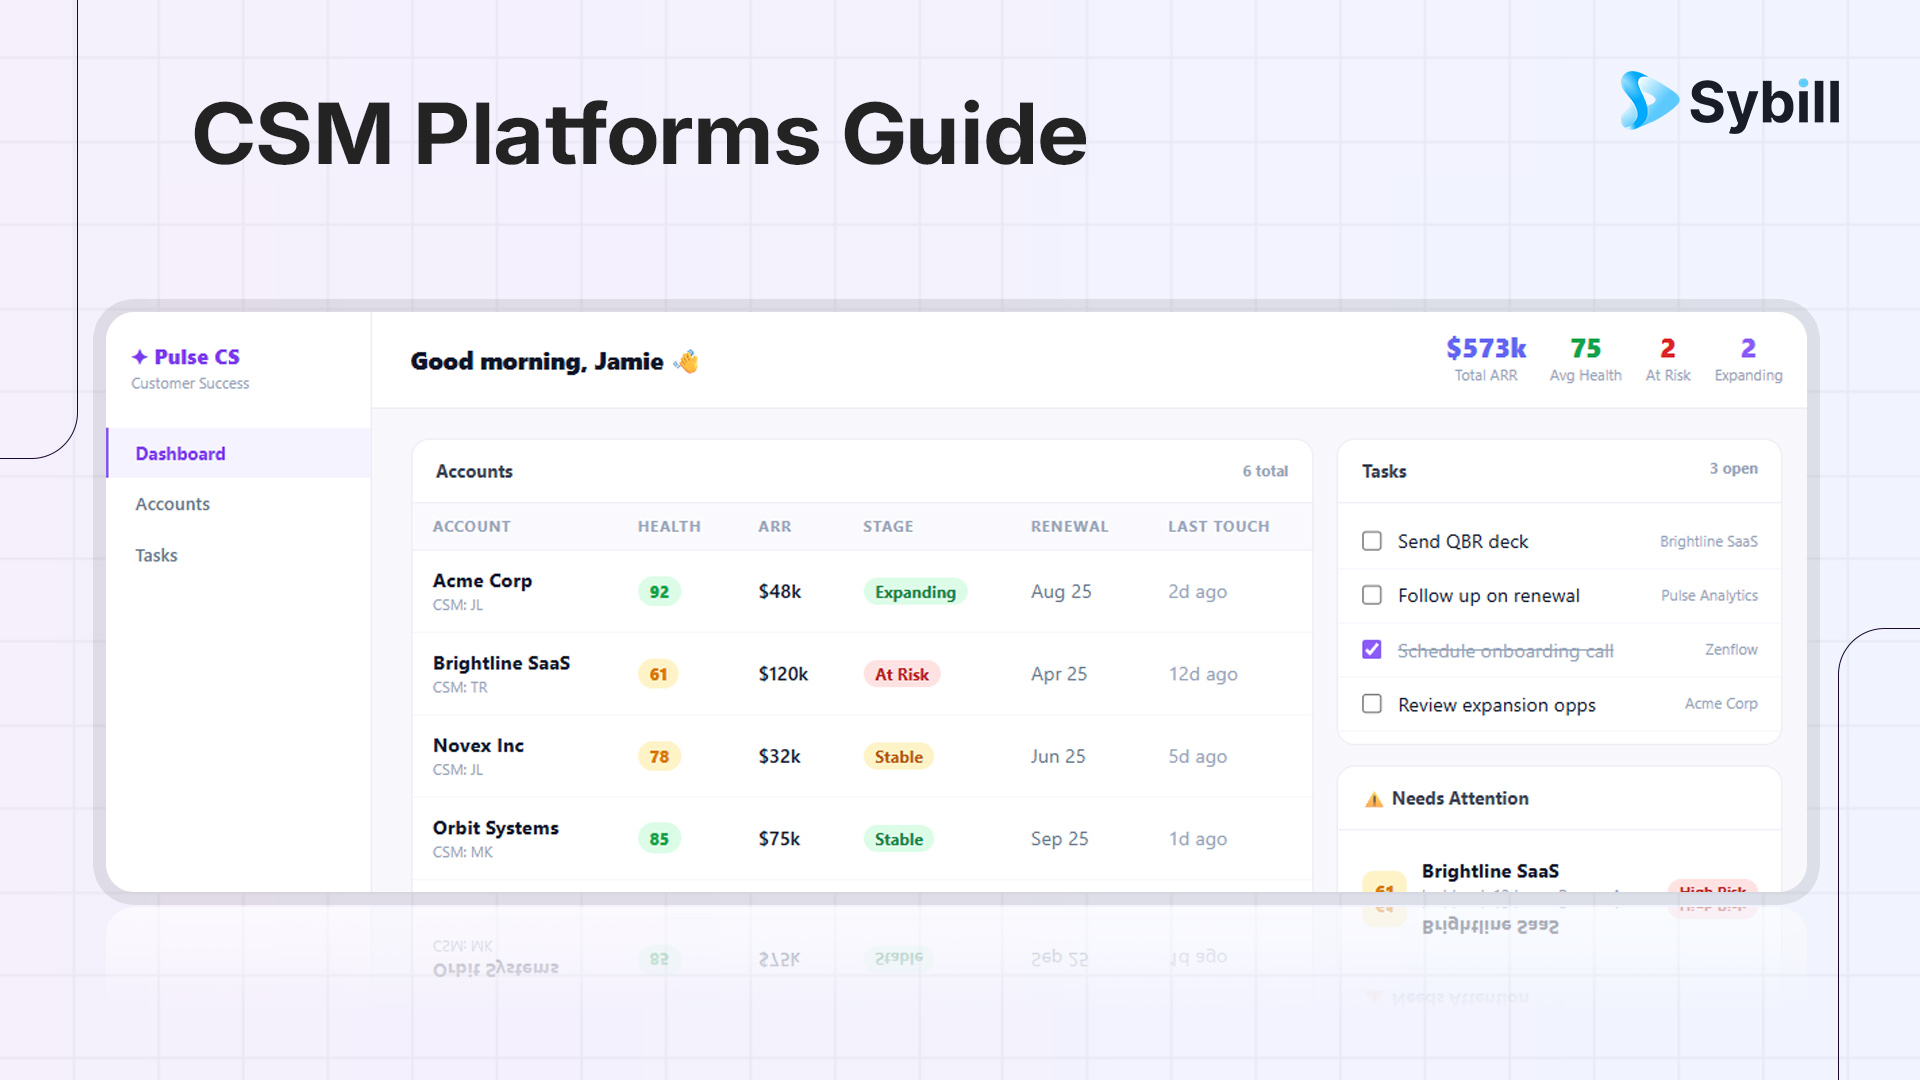Sort by the LAST TOUCH column header
Viewport: 1920px width, 1080px height.
tap(1218, 526)
